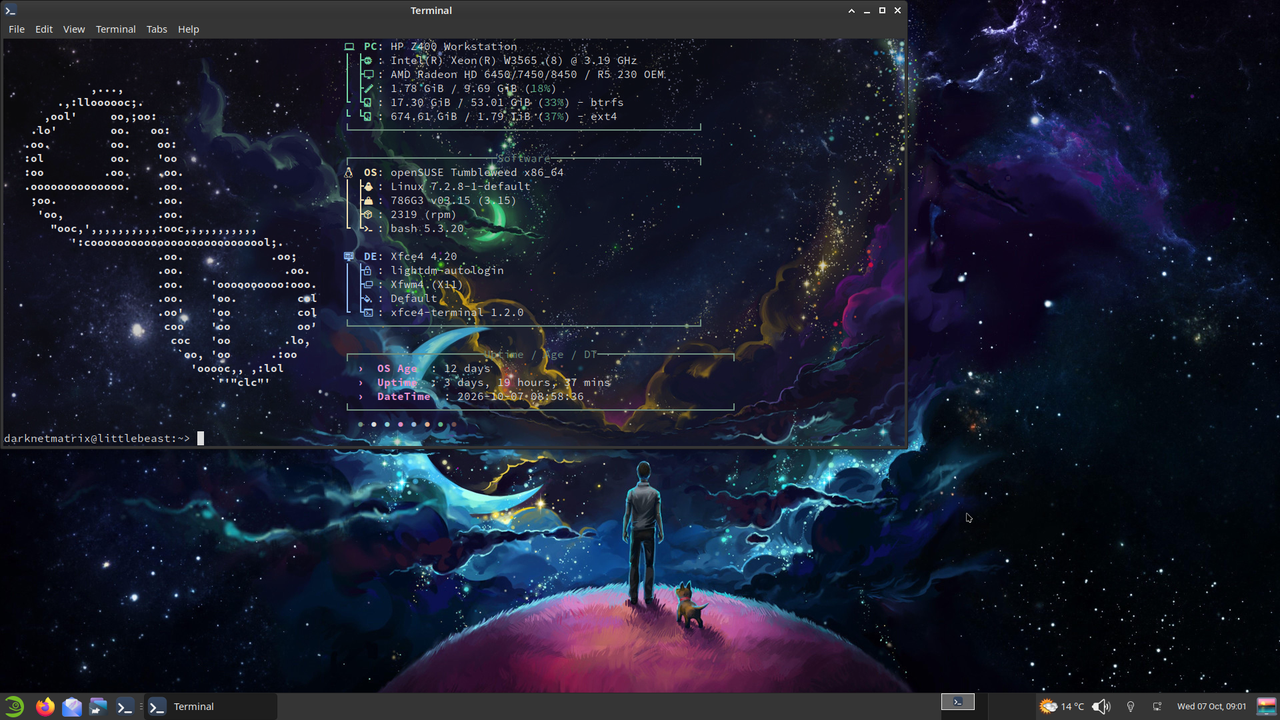Open the openSUSE applications menu
The height and width of the screenshot is (720, 1280).
tap(15, 706)
